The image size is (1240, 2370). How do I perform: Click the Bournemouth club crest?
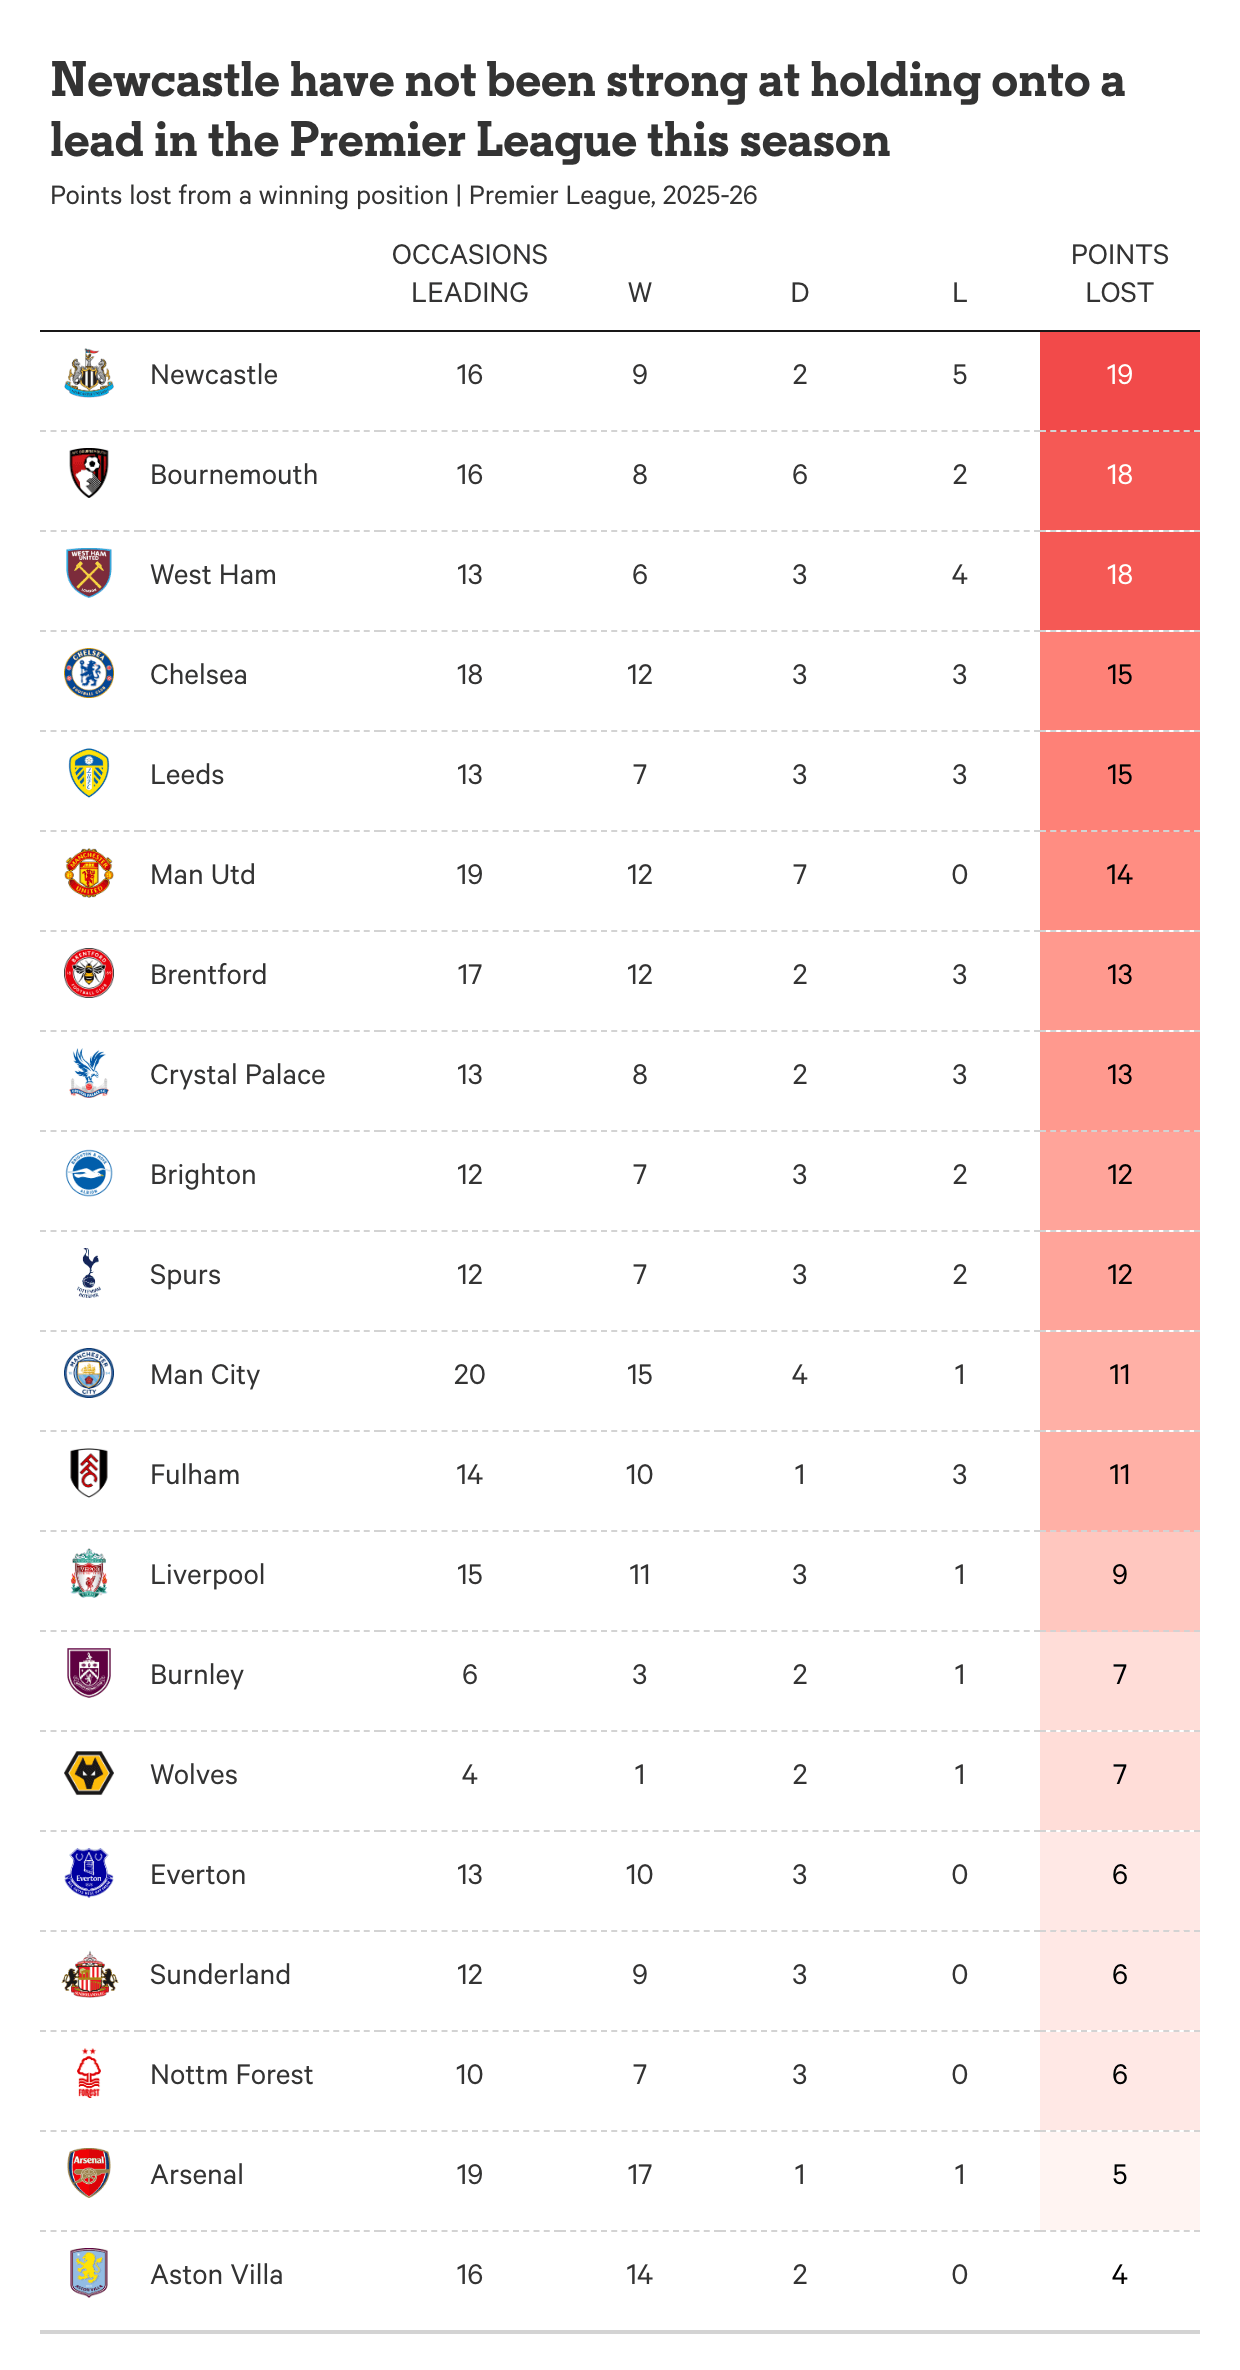pyautogui.click(x=89, y=474)
